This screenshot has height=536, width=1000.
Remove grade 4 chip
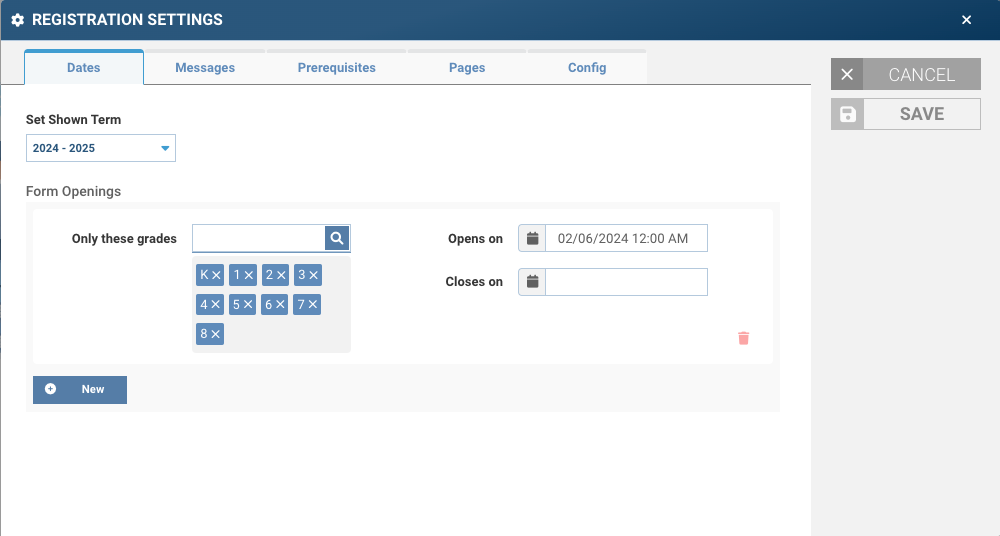216,304
